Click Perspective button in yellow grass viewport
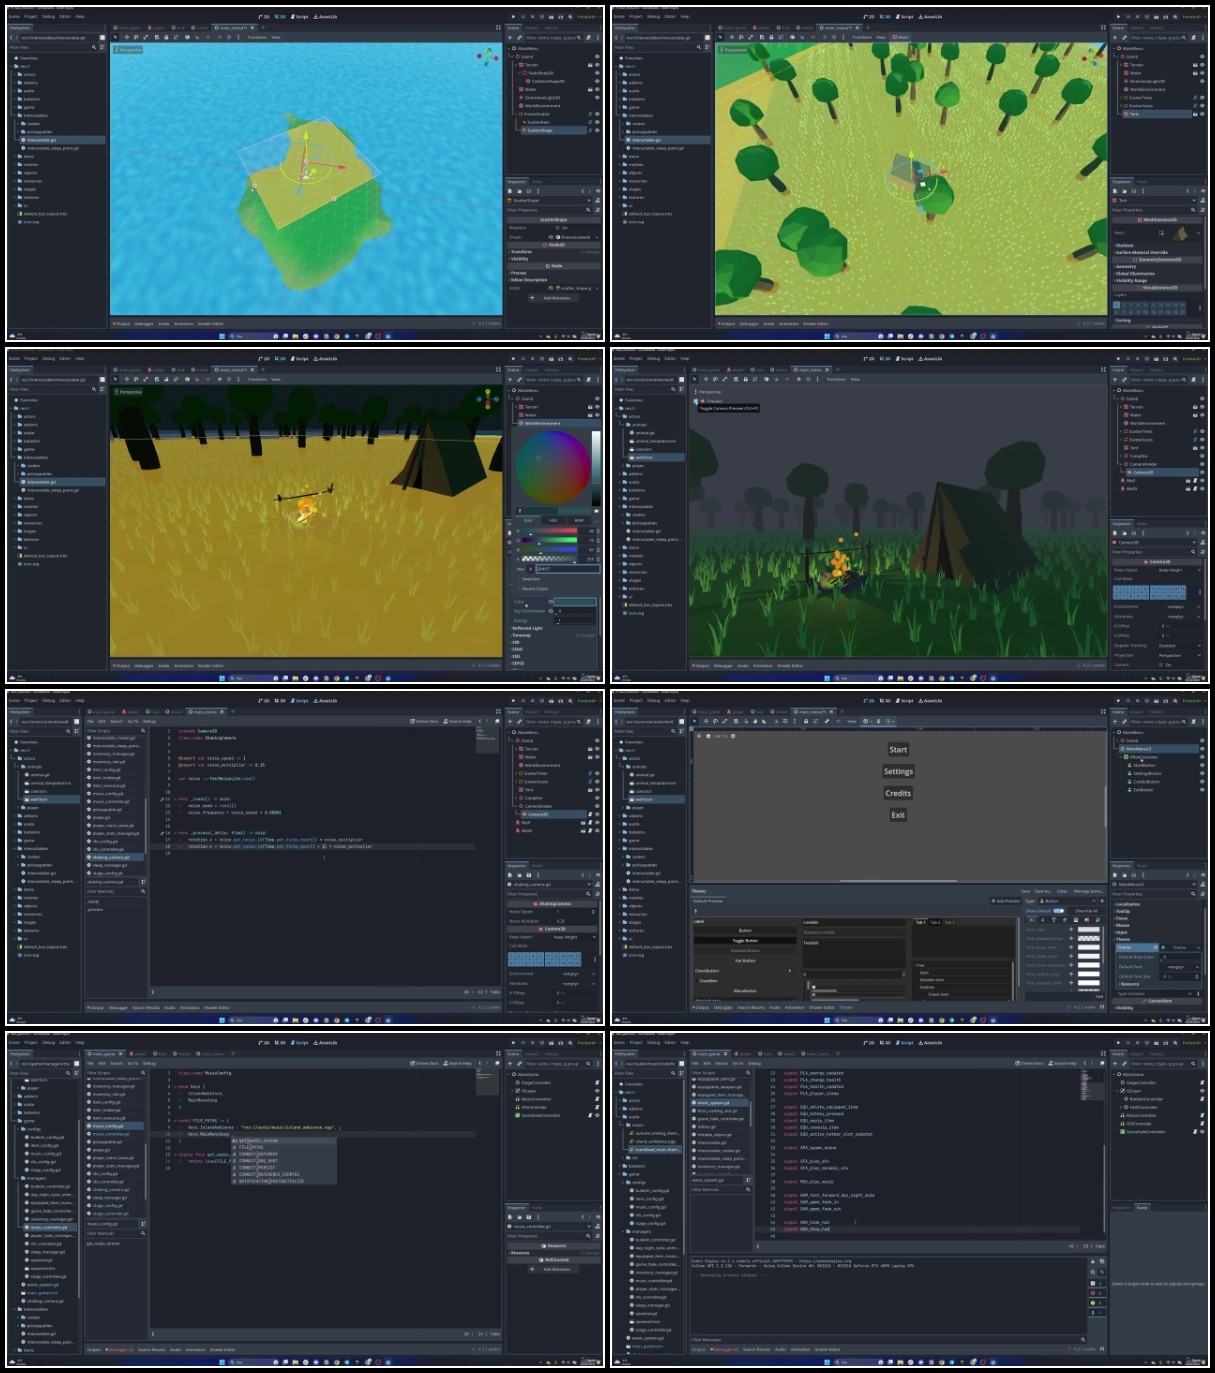The image size is (1215, 1373). [131, 391]
